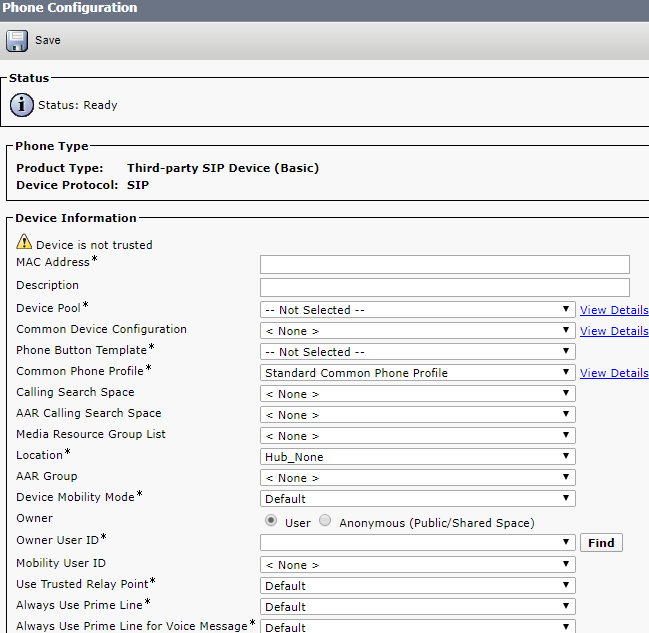Expand the Device Mobility Mode dropdown
The image size is (649, 633).
pos(417,499)
